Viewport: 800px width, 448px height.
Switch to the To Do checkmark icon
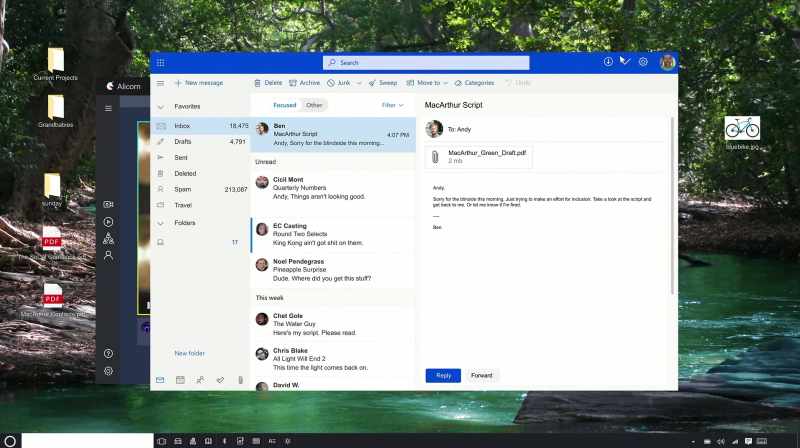tap(220, 380)
